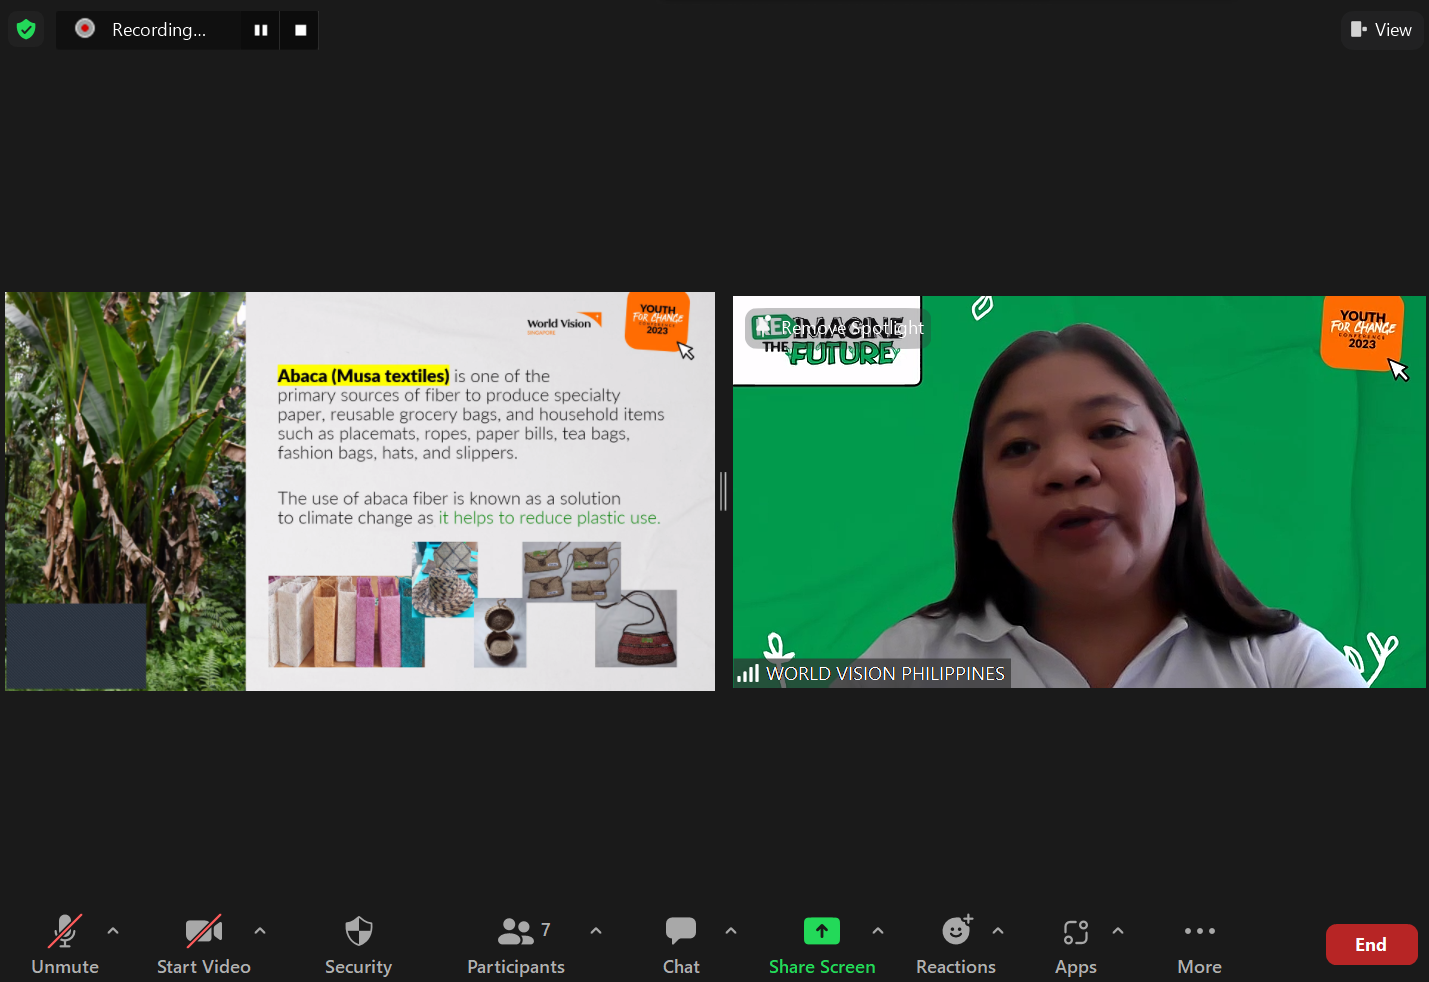1429x982 pixels.
Task: Expand the Apps options arrow
Action: pos(1118,931)
